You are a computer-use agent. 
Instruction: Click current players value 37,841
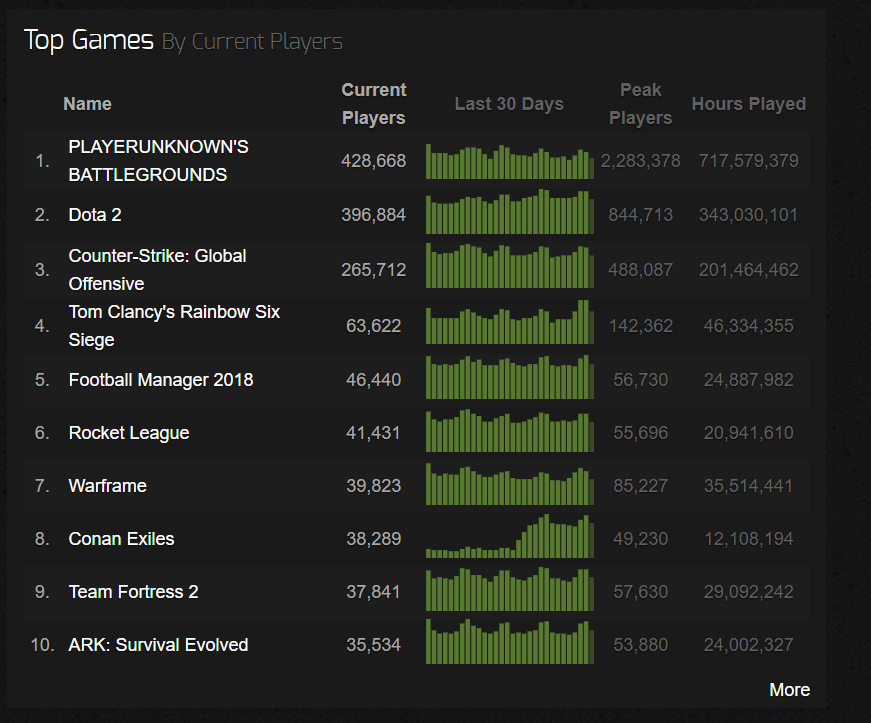(374, 592)
